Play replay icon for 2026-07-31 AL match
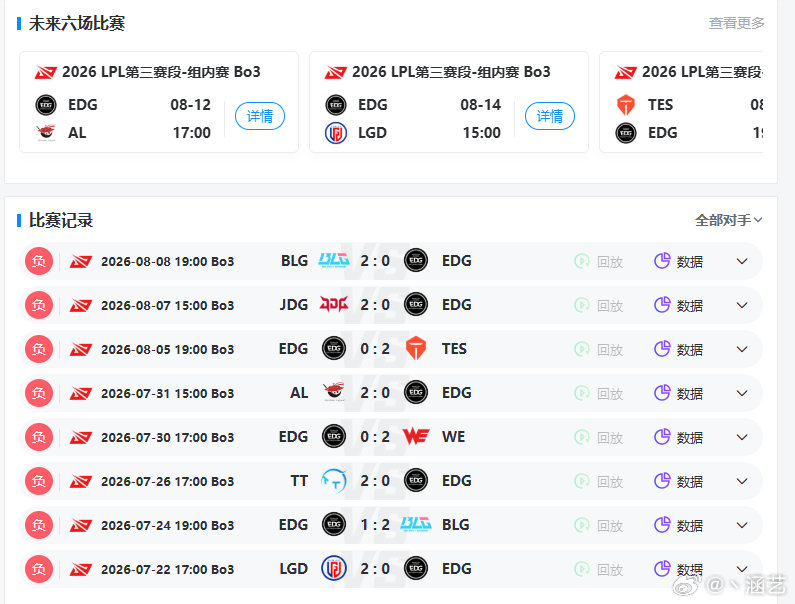 [582, 393]
